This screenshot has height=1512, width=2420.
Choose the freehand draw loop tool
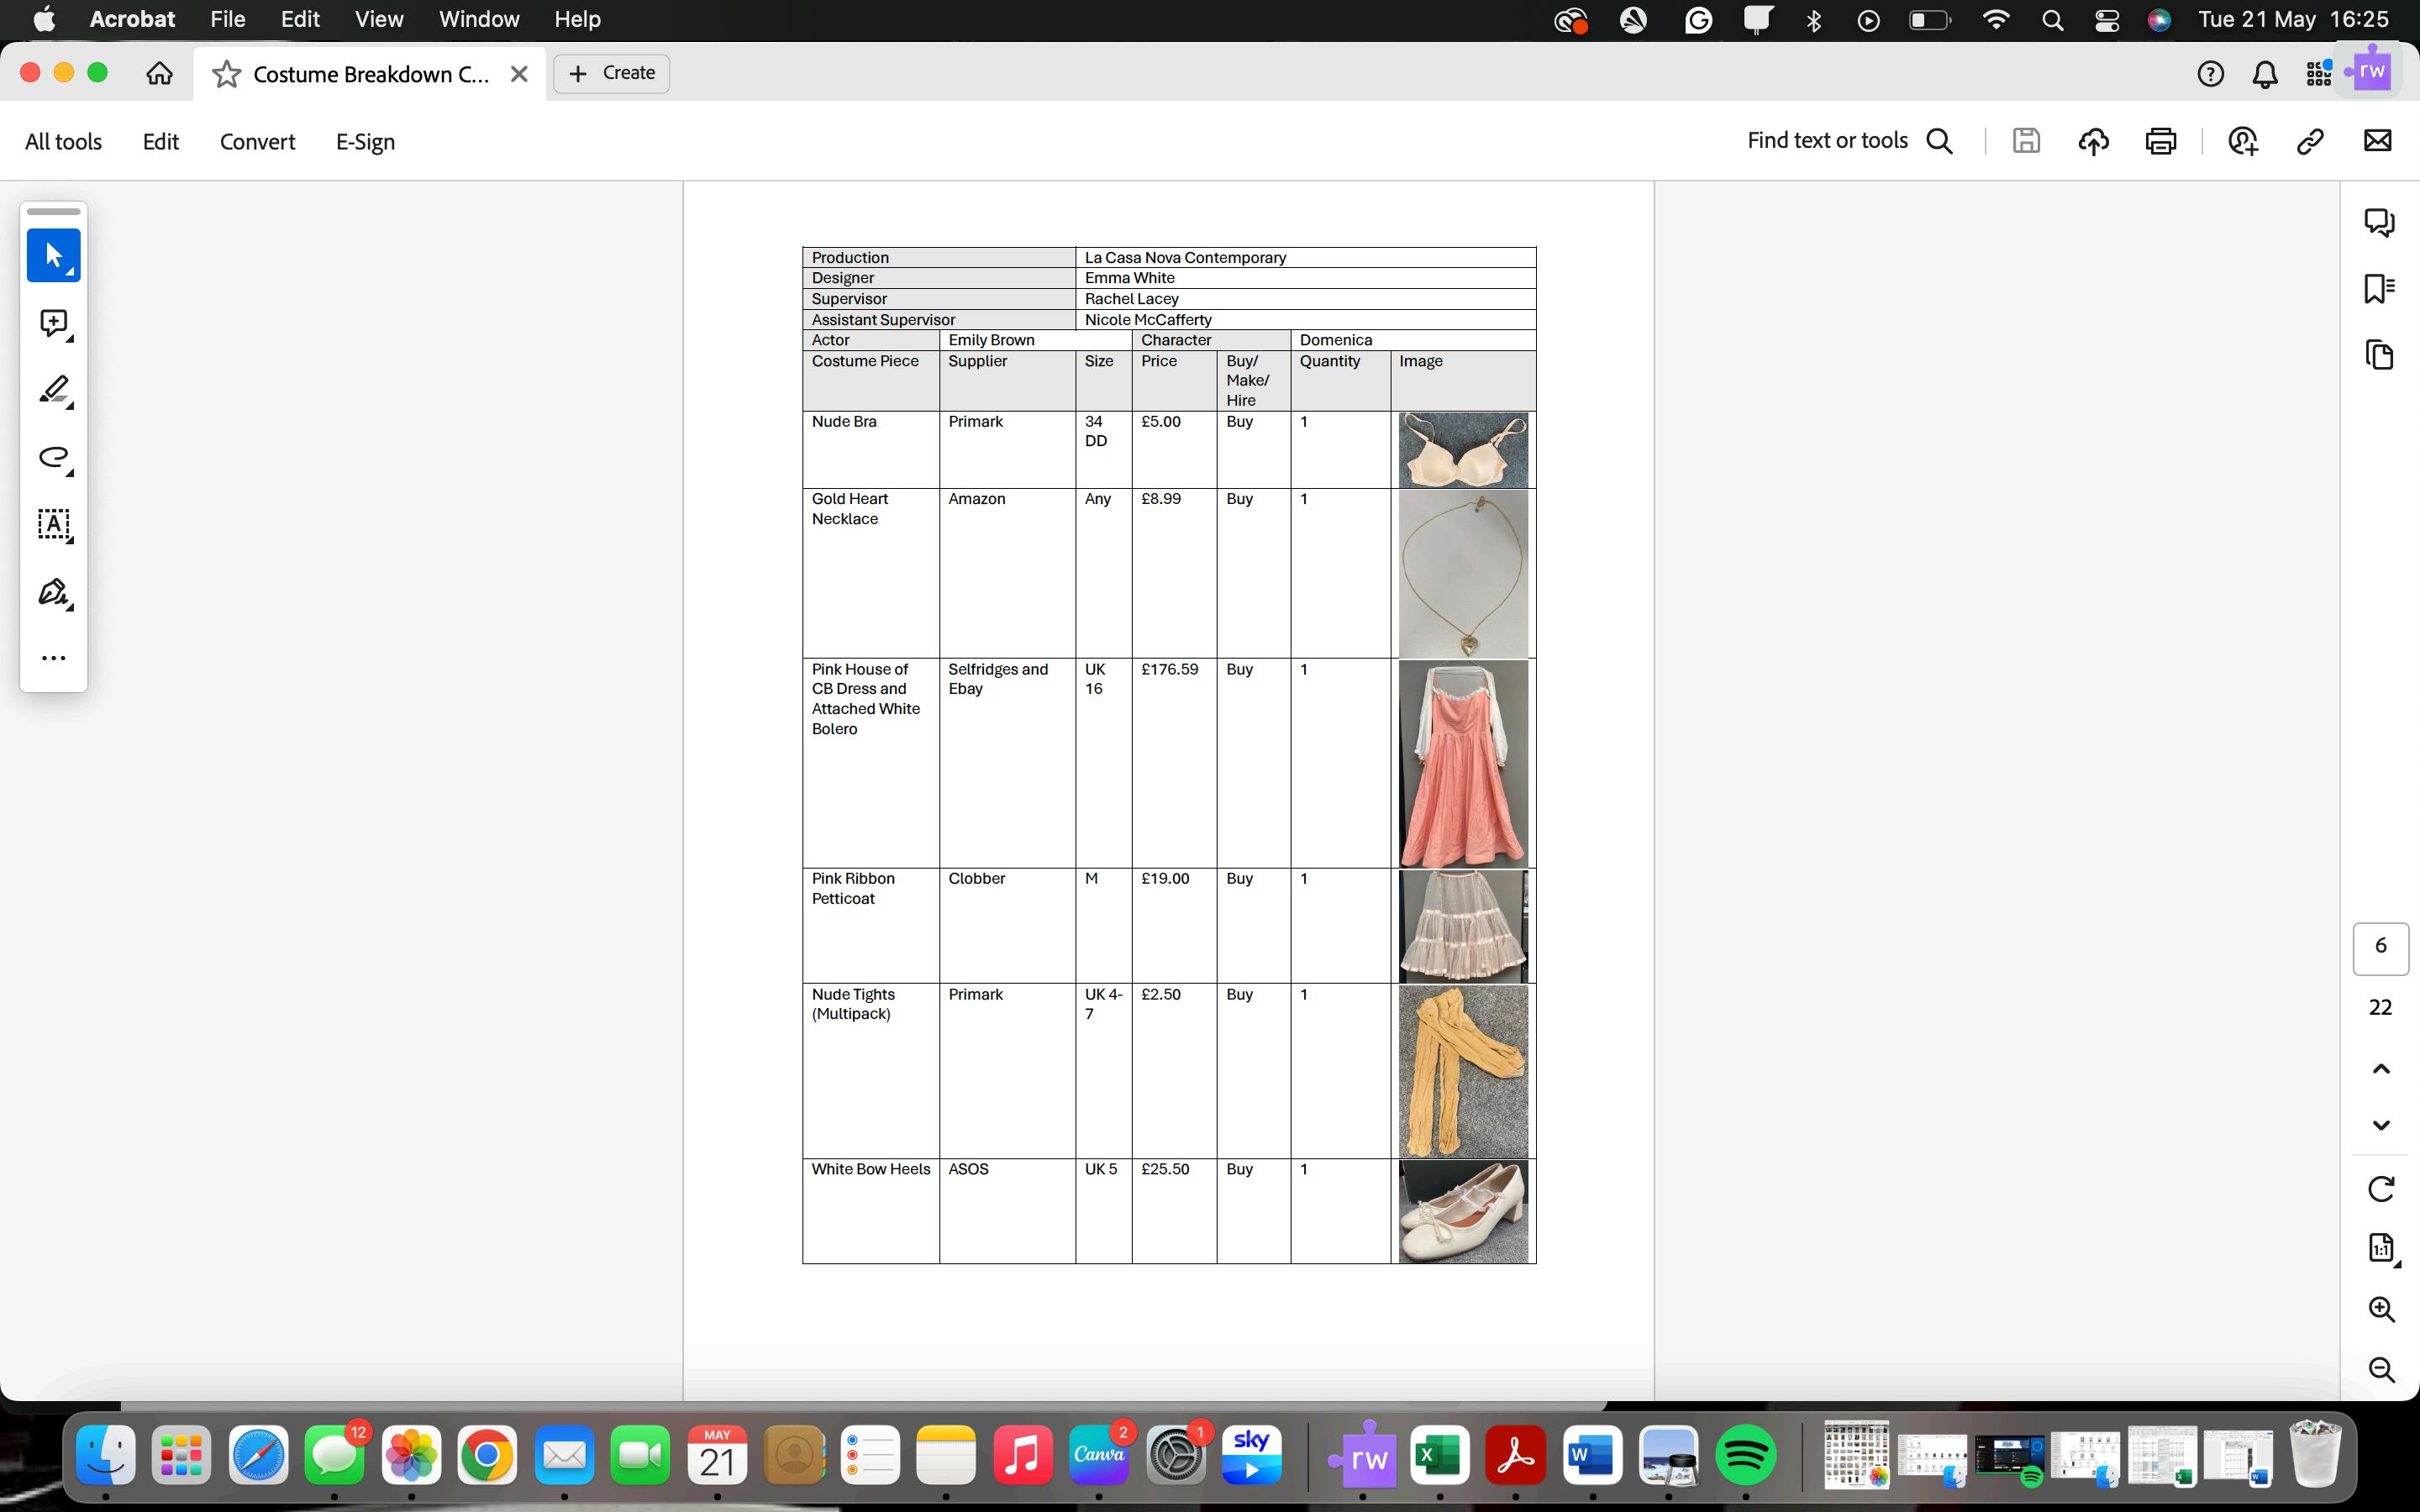pos(53,457)
